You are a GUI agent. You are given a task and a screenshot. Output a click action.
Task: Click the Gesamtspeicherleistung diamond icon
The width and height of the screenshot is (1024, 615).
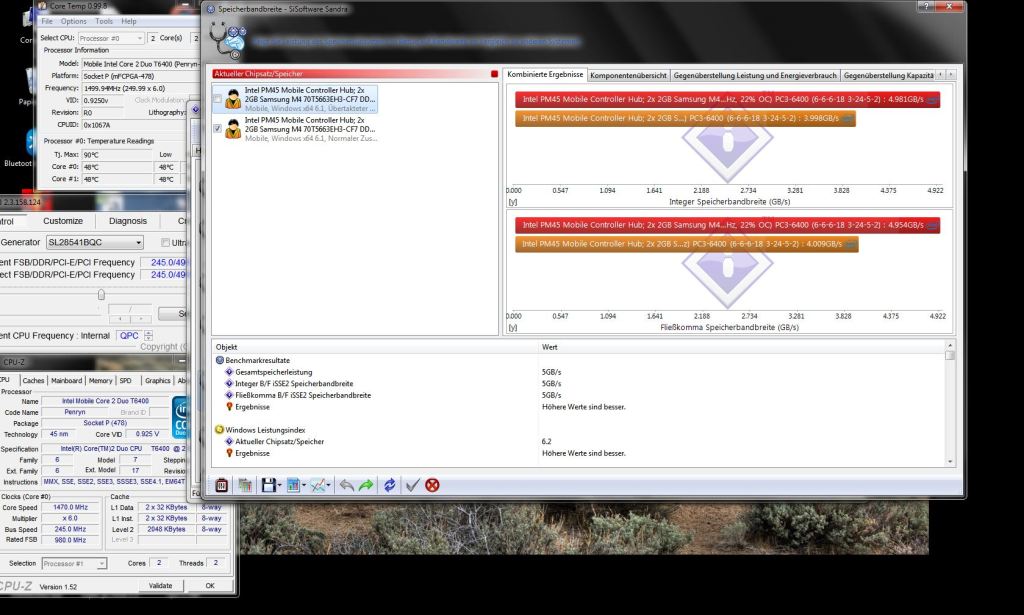pos(229,371)
